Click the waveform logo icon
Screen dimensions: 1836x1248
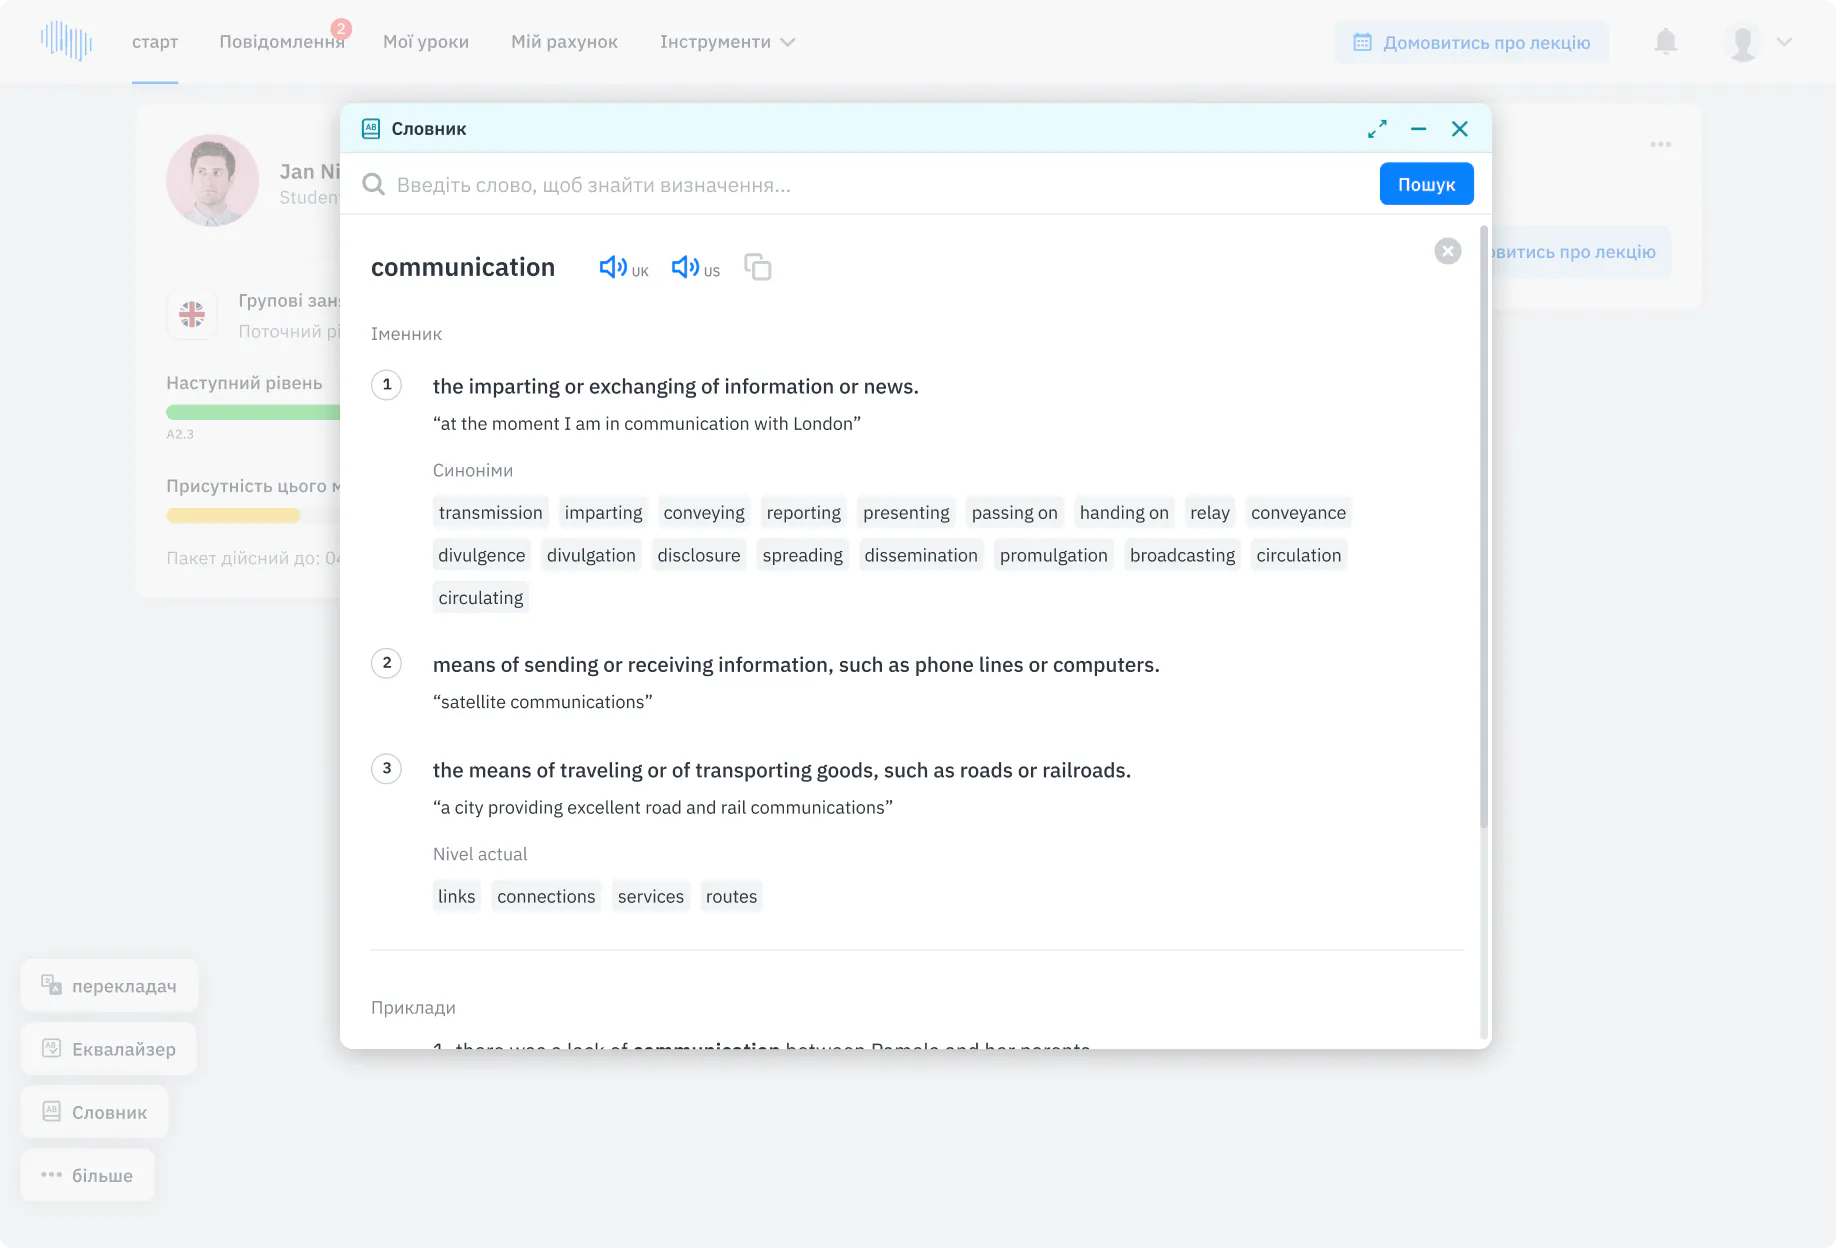[66, 41]
